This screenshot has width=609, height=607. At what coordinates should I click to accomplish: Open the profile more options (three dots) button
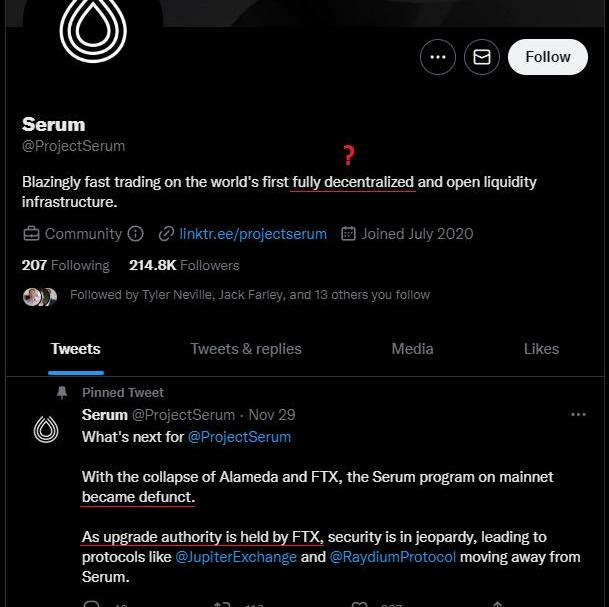438,57
